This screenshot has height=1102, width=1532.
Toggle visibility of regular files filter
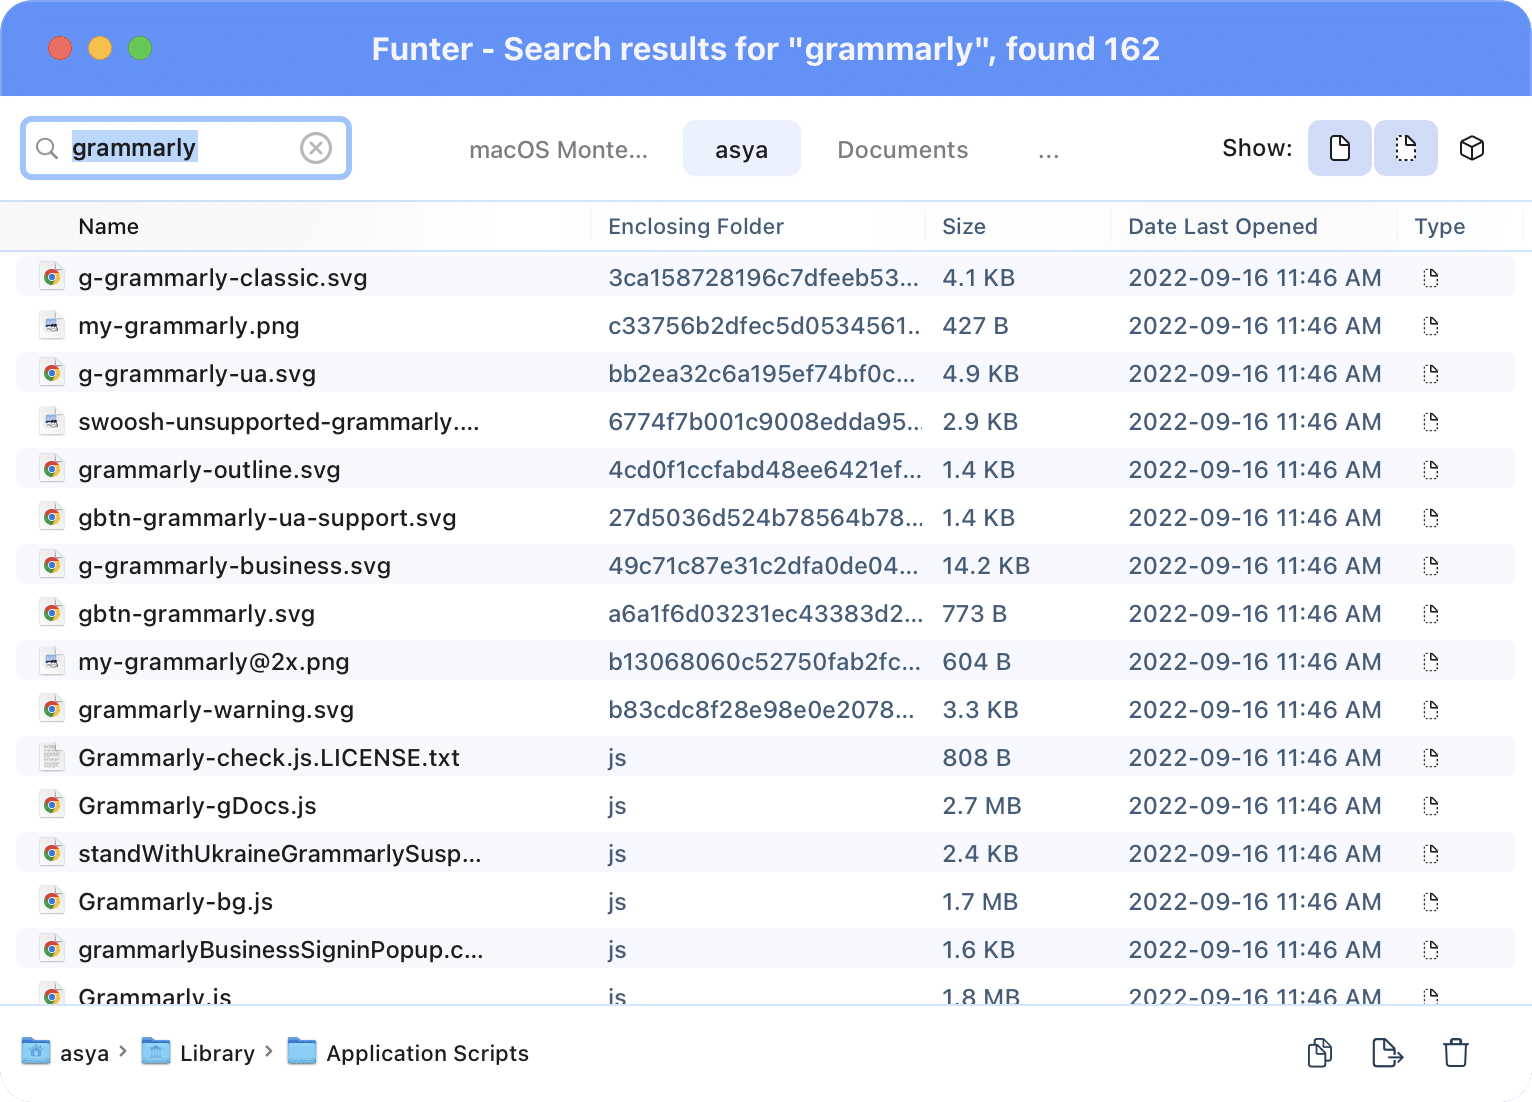1339,148
